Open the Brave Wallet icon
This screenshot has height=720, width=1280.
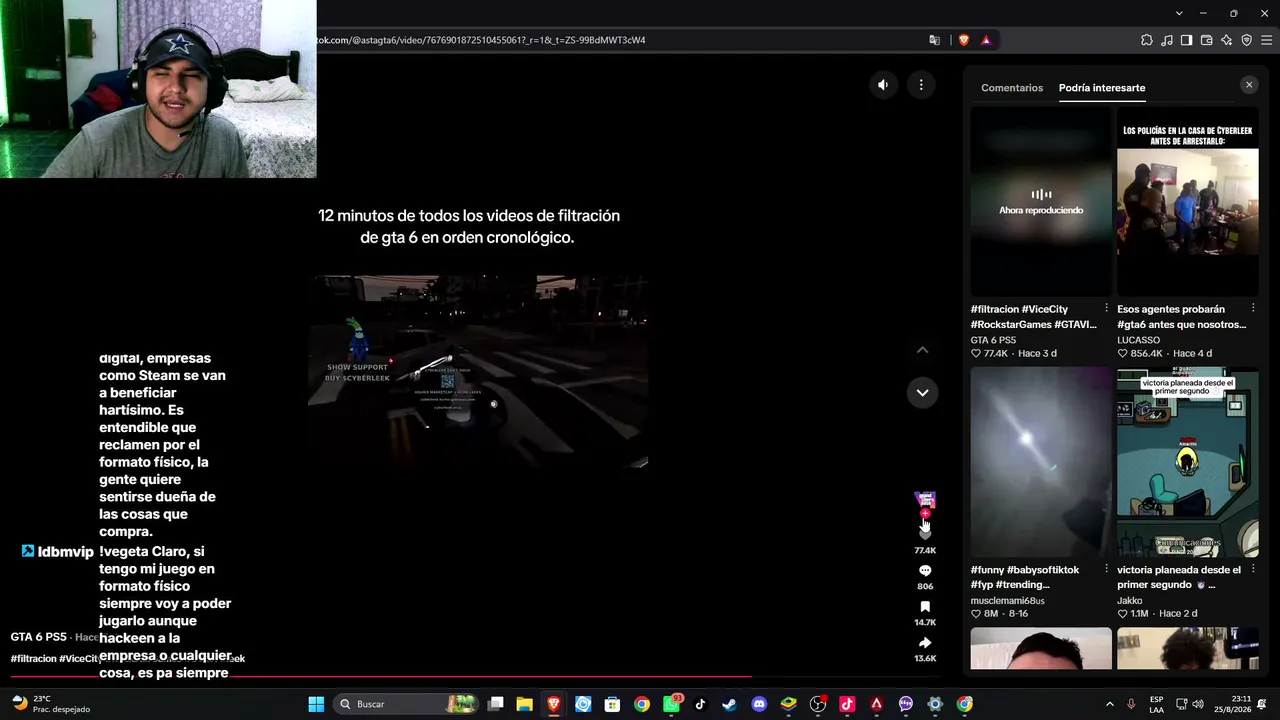[x=1207, y=40]
